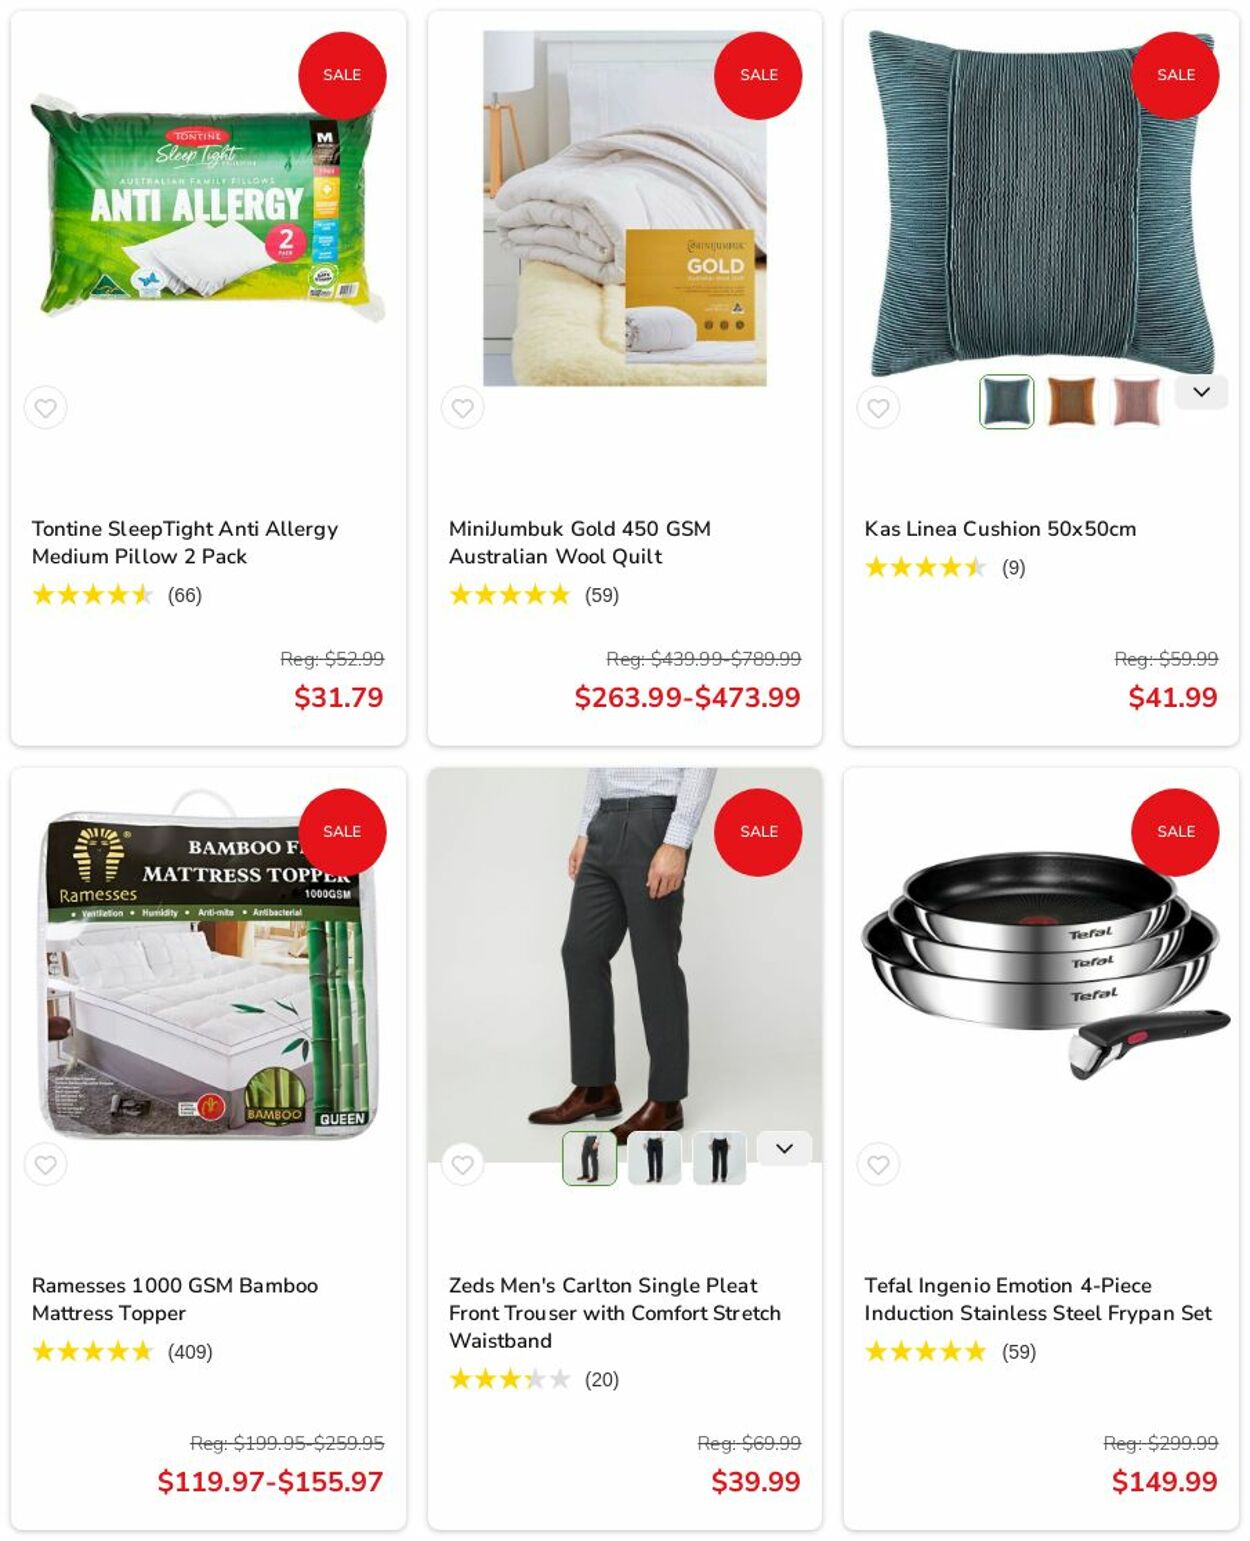Viewport: 1250px width, 1541px height.
Task: Select the teal Kas cushion swatch
Action: tap(1006, 401)
